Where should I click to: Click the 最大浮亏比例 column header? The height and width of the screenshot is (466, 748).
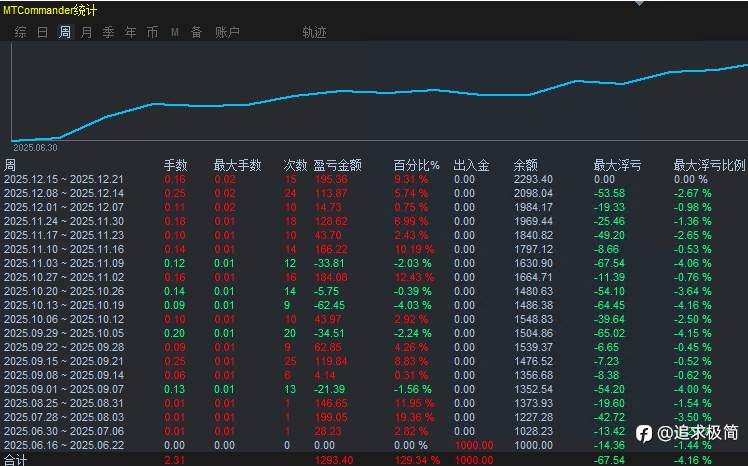point(709,165)
